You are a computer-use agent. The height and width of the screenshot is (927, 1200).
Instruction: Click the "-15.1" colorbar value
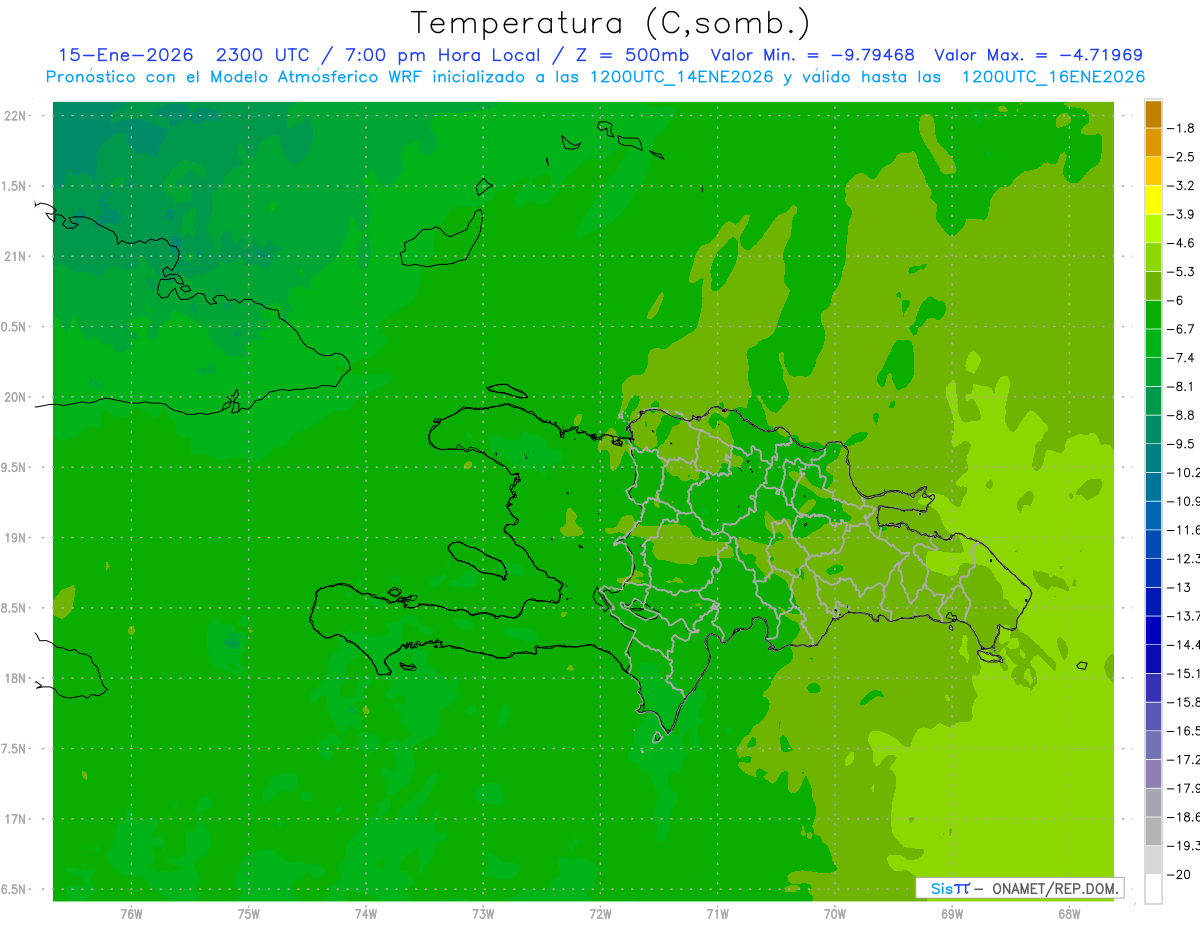[1184, 673]
